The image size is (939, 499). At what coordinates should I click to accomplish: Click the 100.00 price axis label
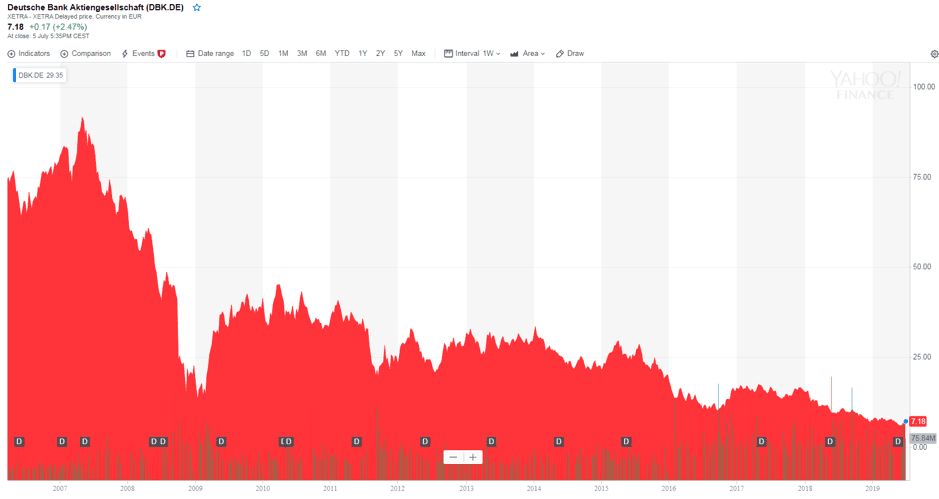pyautogui.click(x=923, y=87)
